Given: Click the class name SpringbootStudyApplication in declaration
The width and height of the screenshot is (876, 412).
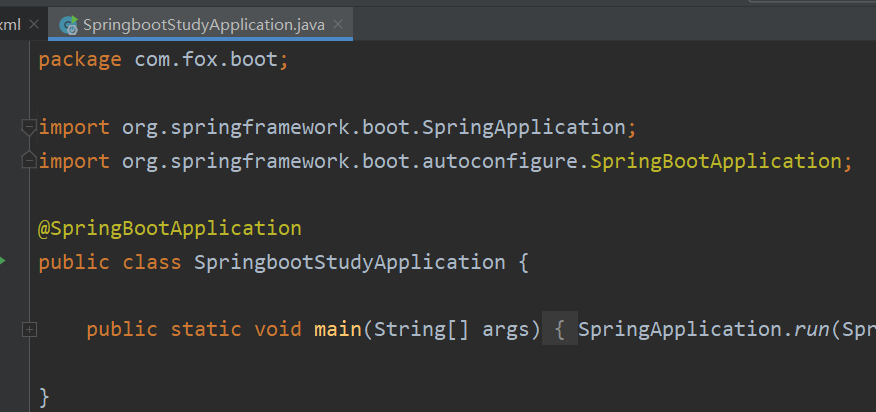Looking at the screenshot, I should pos(350,262).
